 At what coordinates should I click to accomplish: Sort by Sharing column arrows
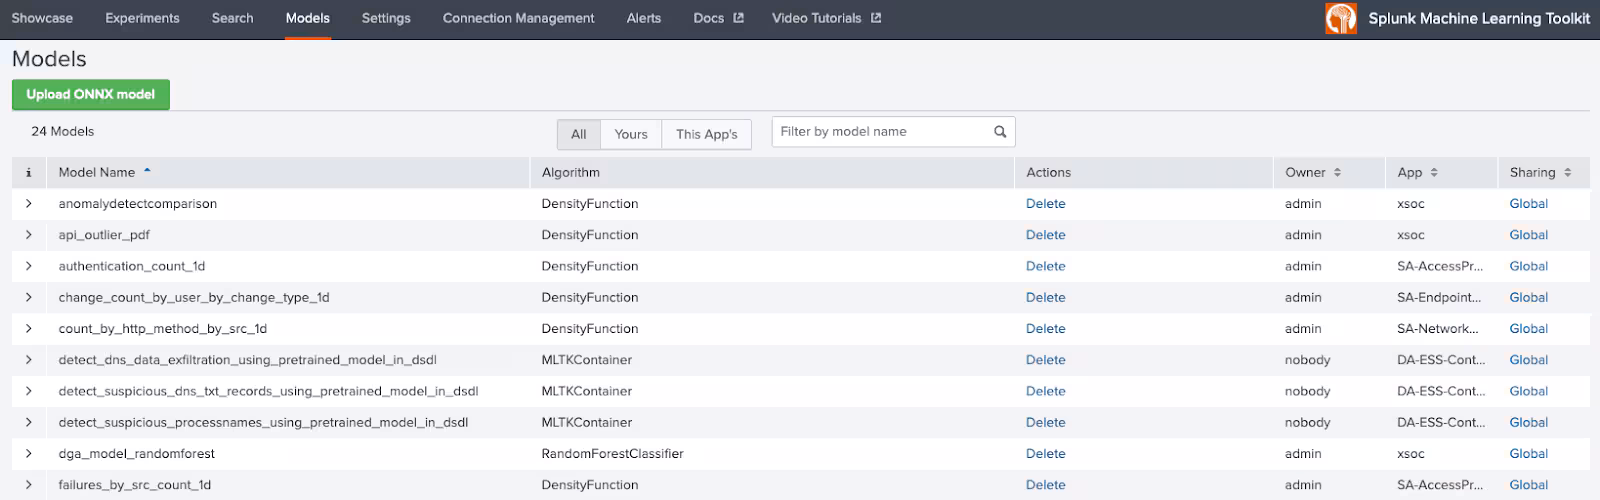click(1567, 173)
